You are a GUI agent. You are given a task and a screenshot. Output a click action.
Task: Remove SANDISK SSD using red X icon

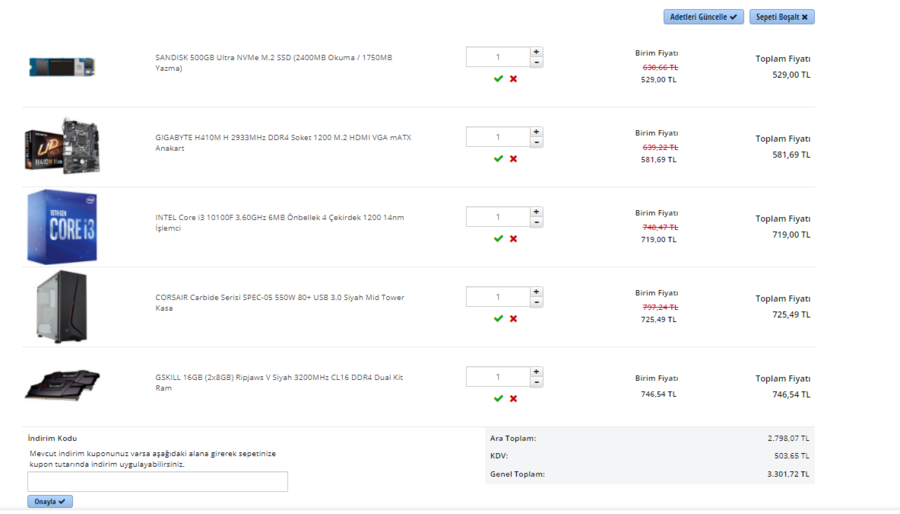514,79
